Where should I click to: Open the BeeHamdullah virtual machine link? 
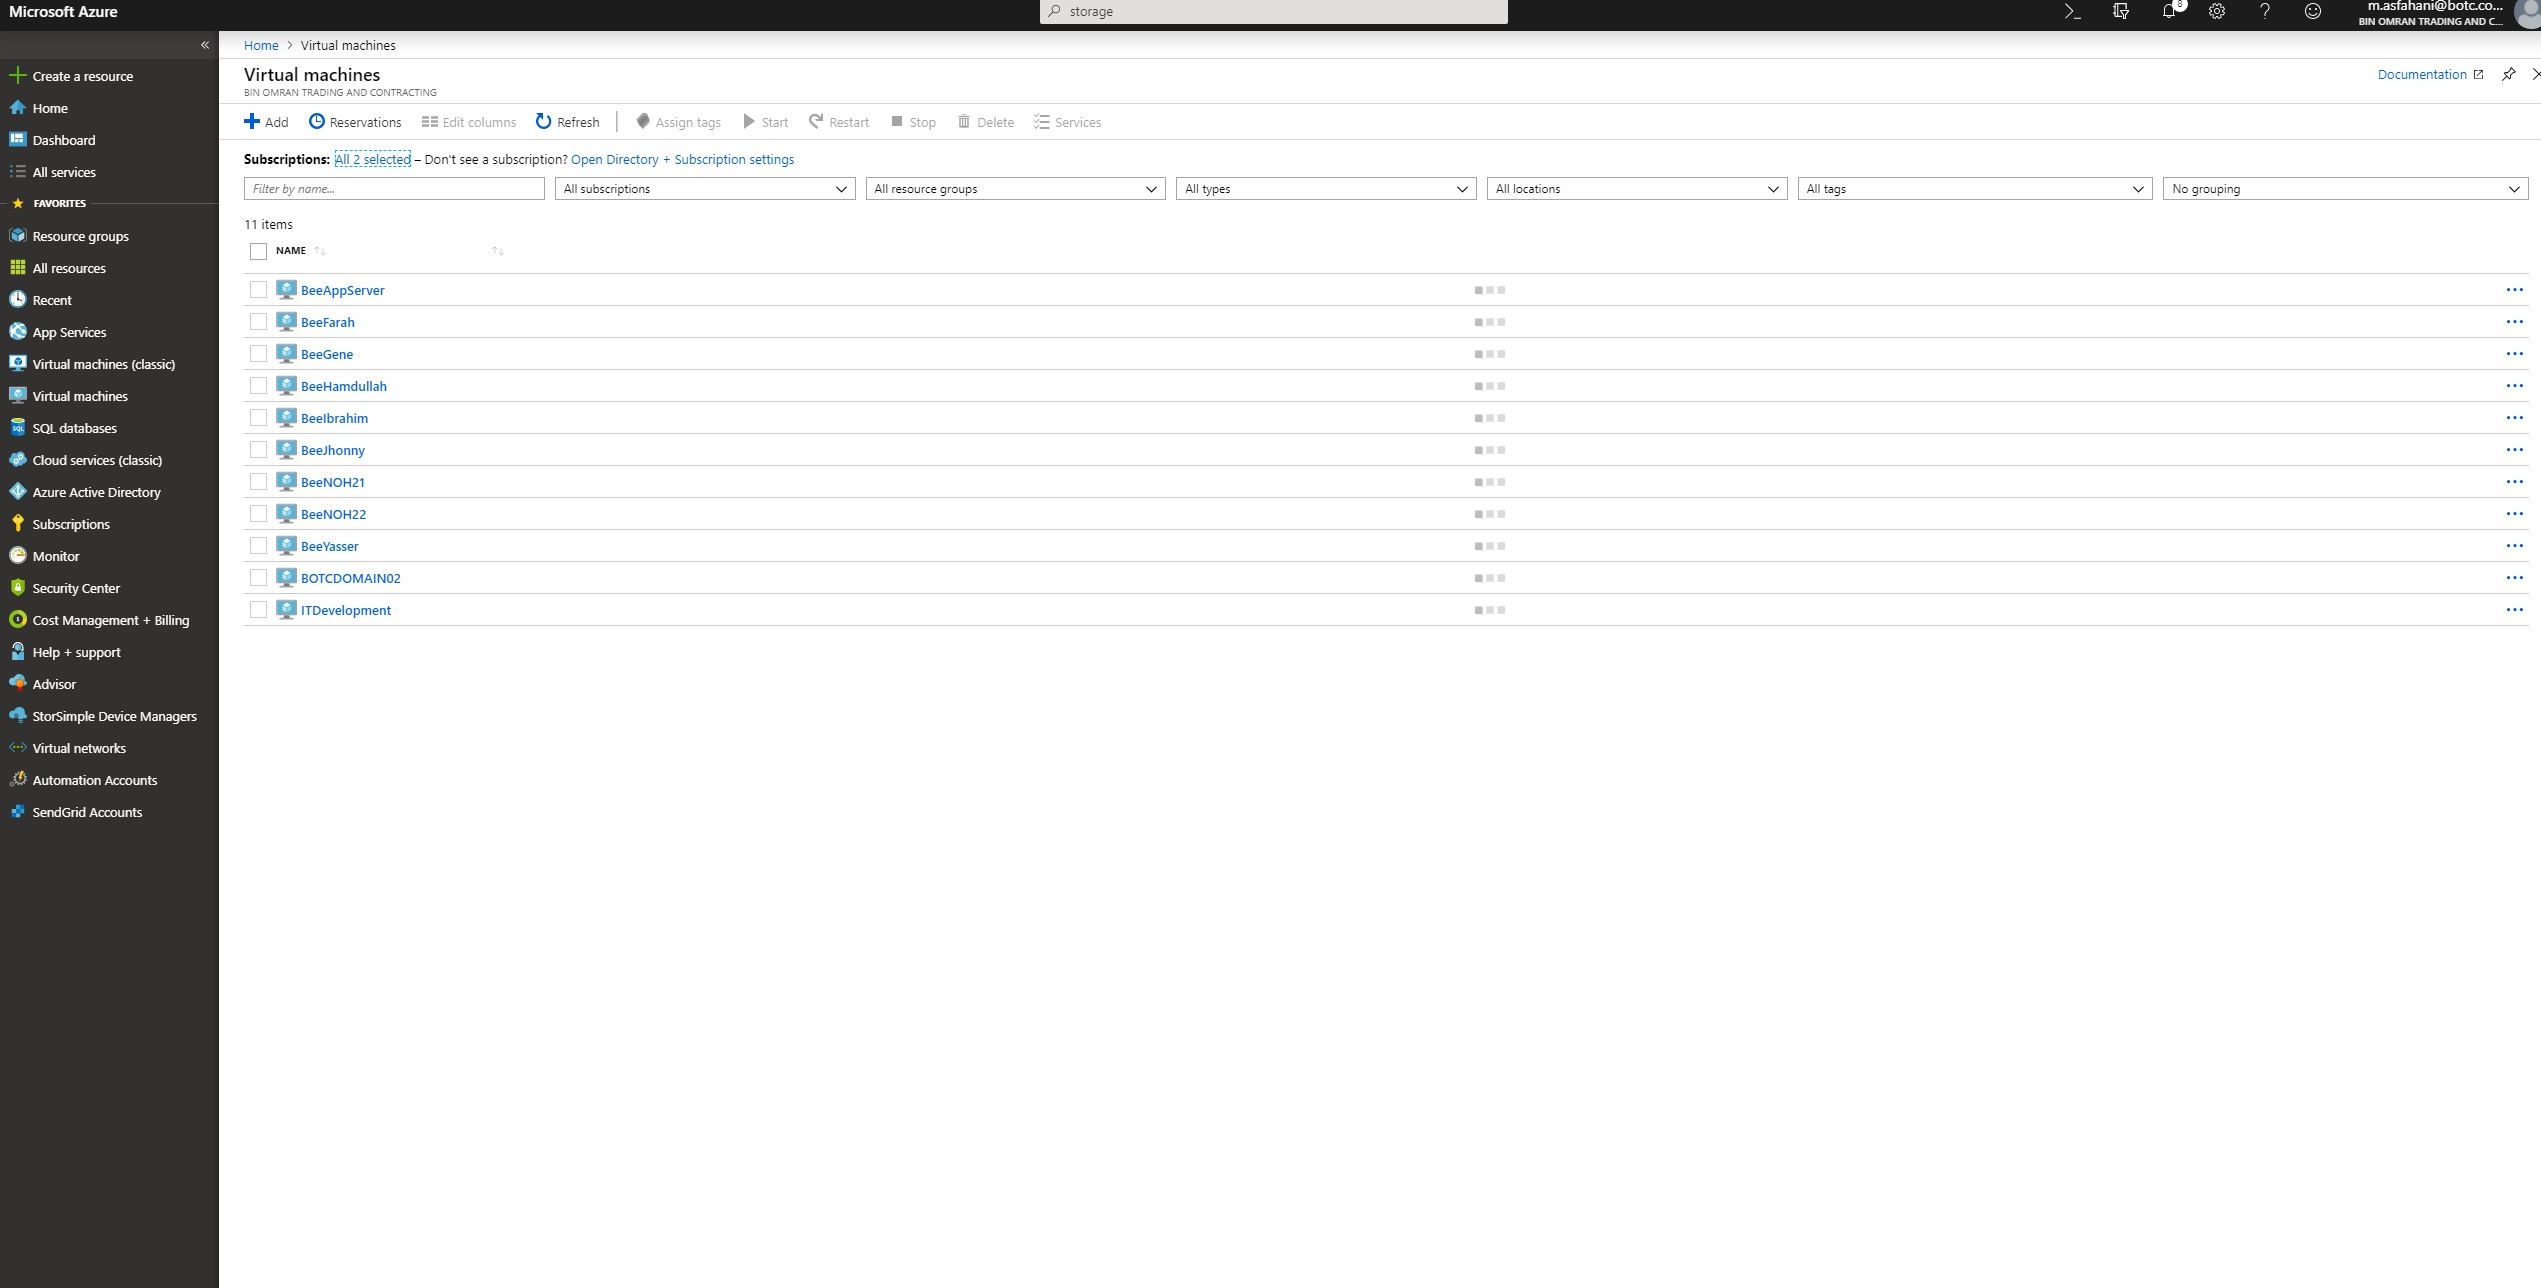(343, 386)
